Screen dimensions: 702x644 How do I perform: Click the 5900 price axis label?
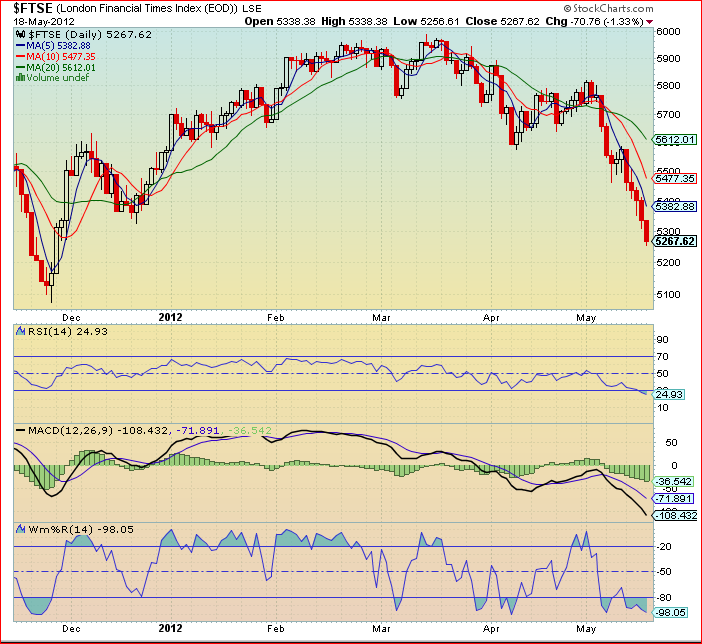[668, 58]
